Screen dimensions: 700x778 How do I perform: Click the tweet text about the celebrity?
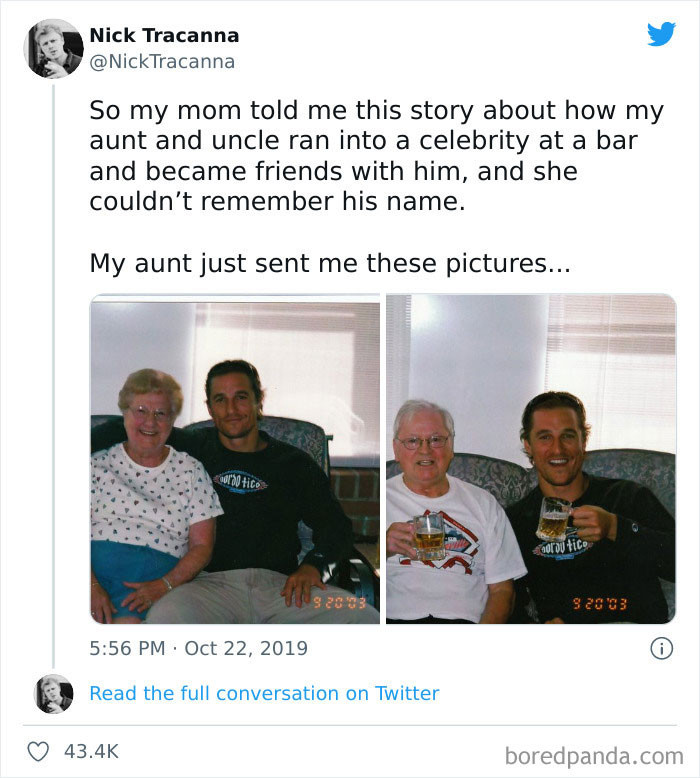pos(376,156)
